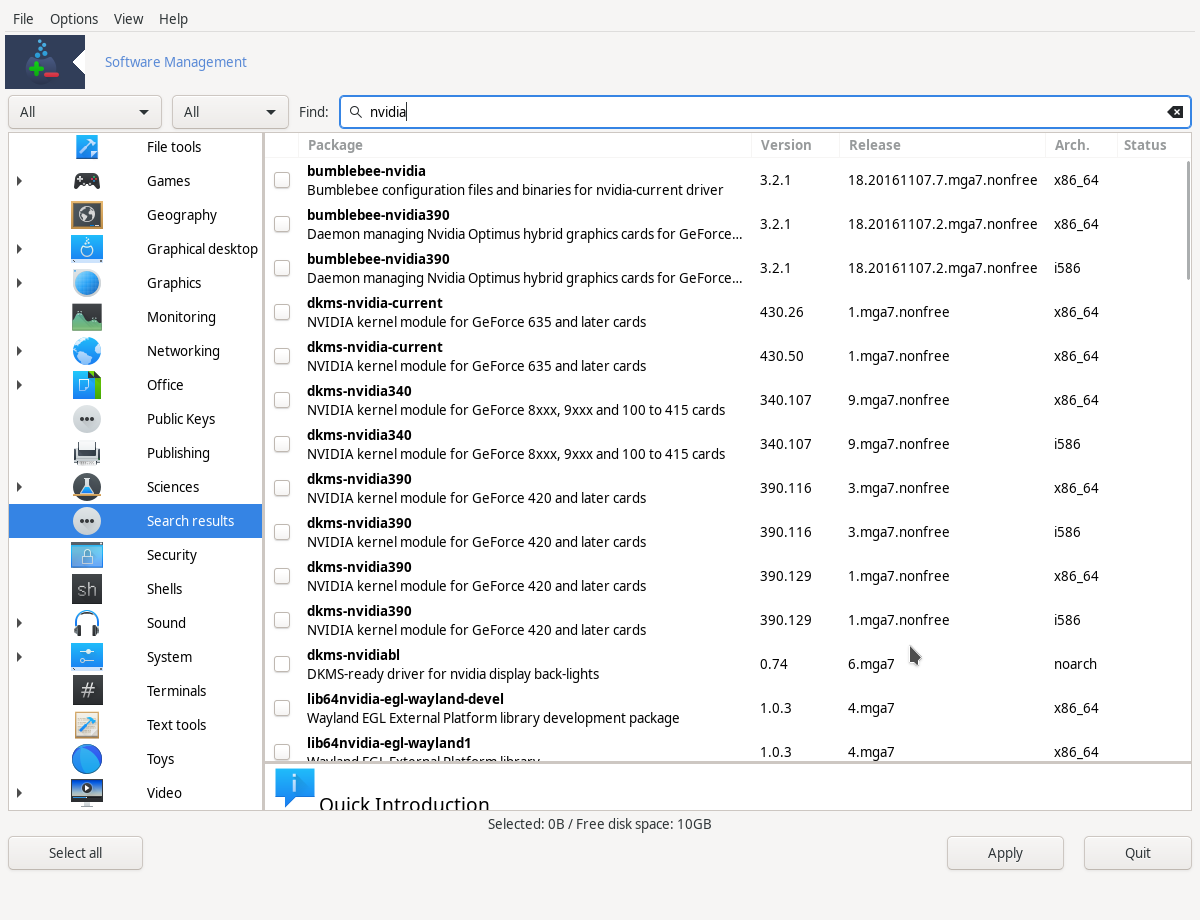
Task: Sort by Package column header
Action: pos(525,145)
